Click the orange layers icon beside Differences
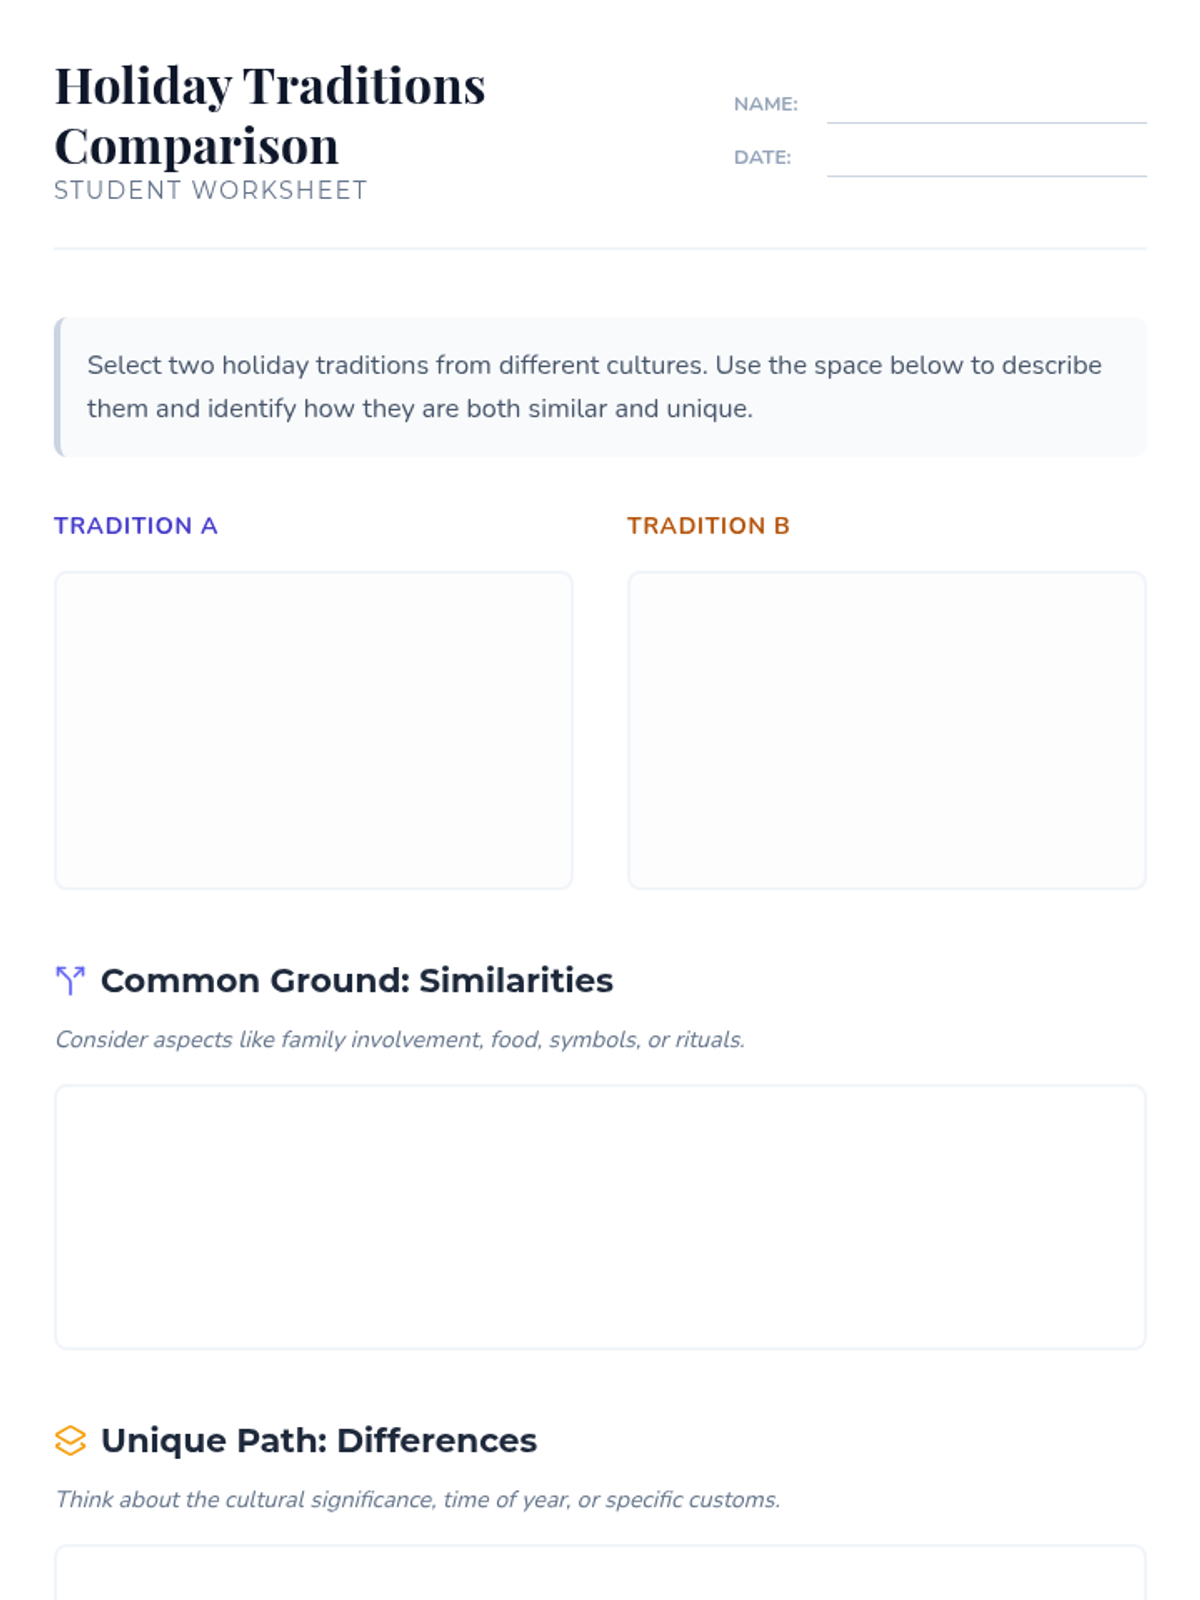This screenshot has height=1600, width=1200. 70,1440
